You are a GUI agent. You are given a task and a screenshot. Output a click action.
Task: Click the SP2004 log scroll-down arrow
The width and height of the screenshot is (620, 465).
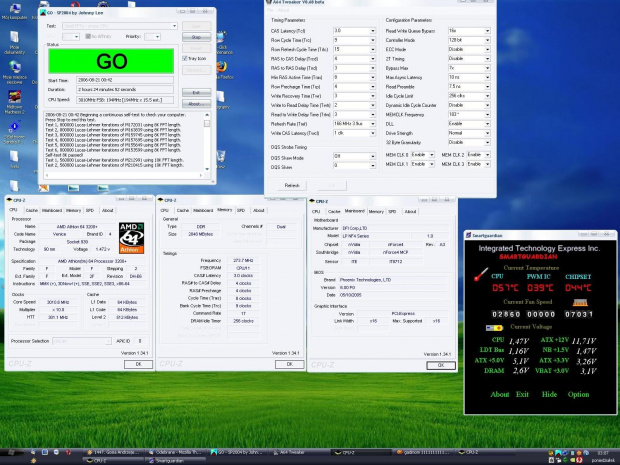click(x=207, y=169)
